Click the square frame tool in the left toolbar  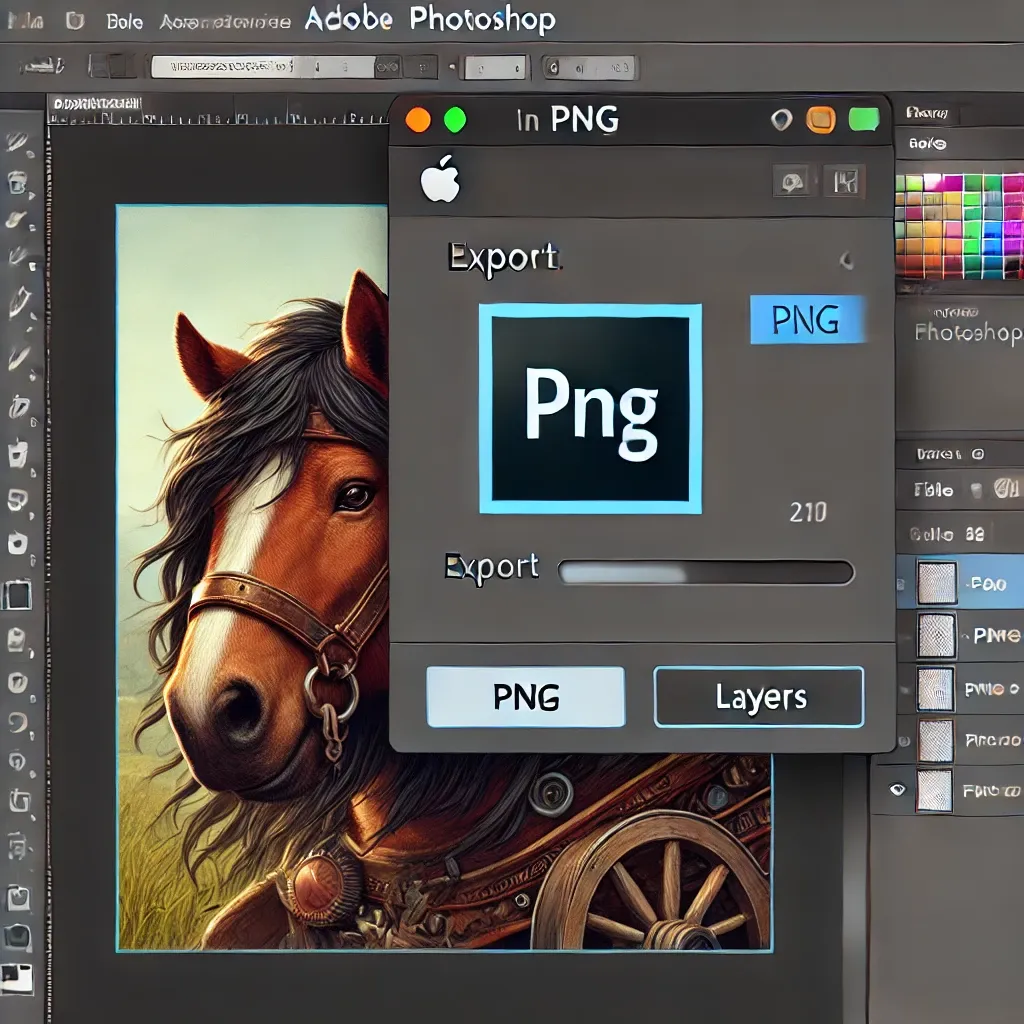(x=17, y=595)
